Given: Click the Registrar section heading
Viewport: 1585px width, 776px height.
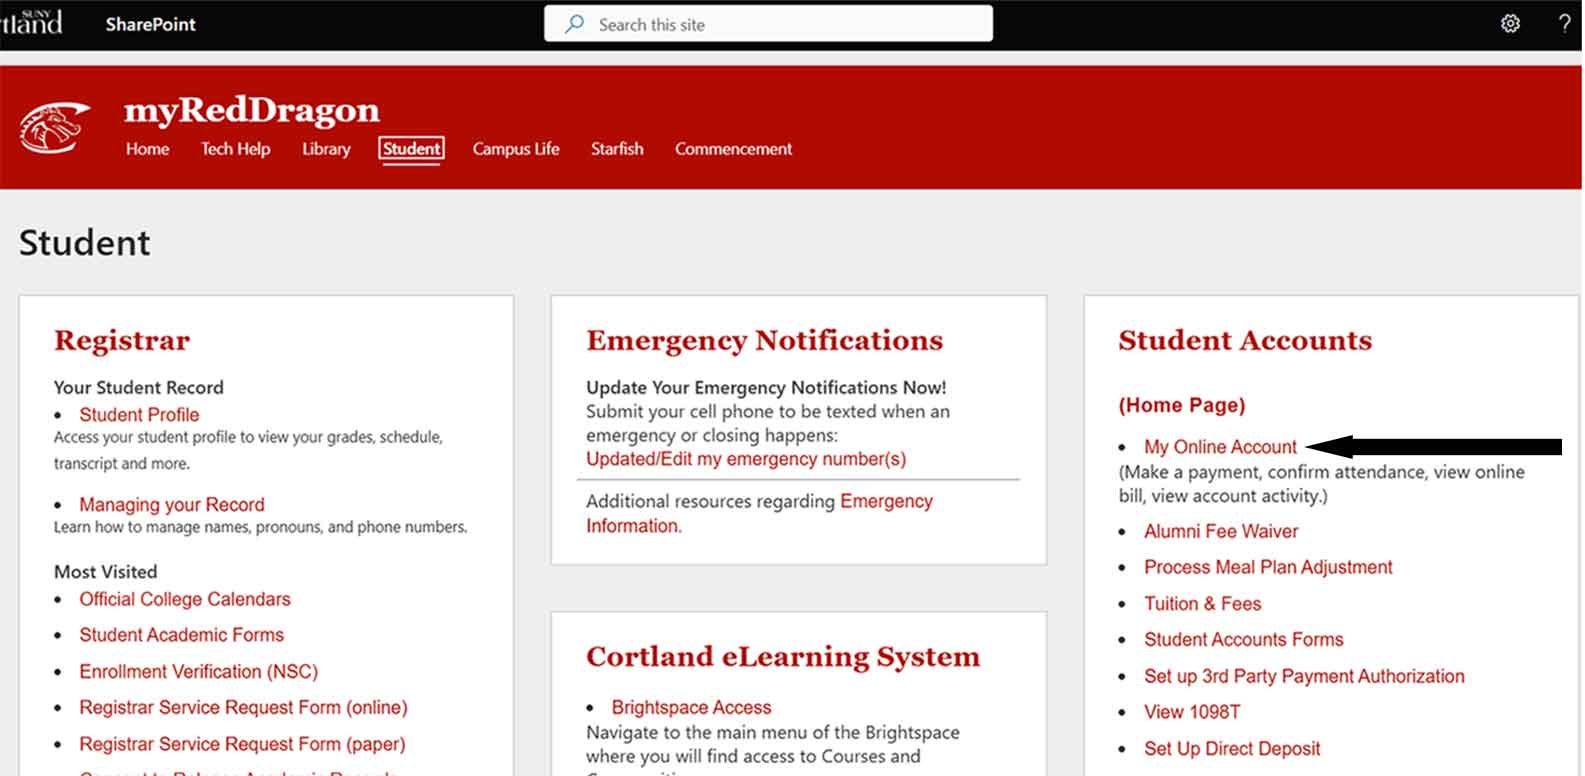Looking at the screenshot, I should tap(122, 341).
